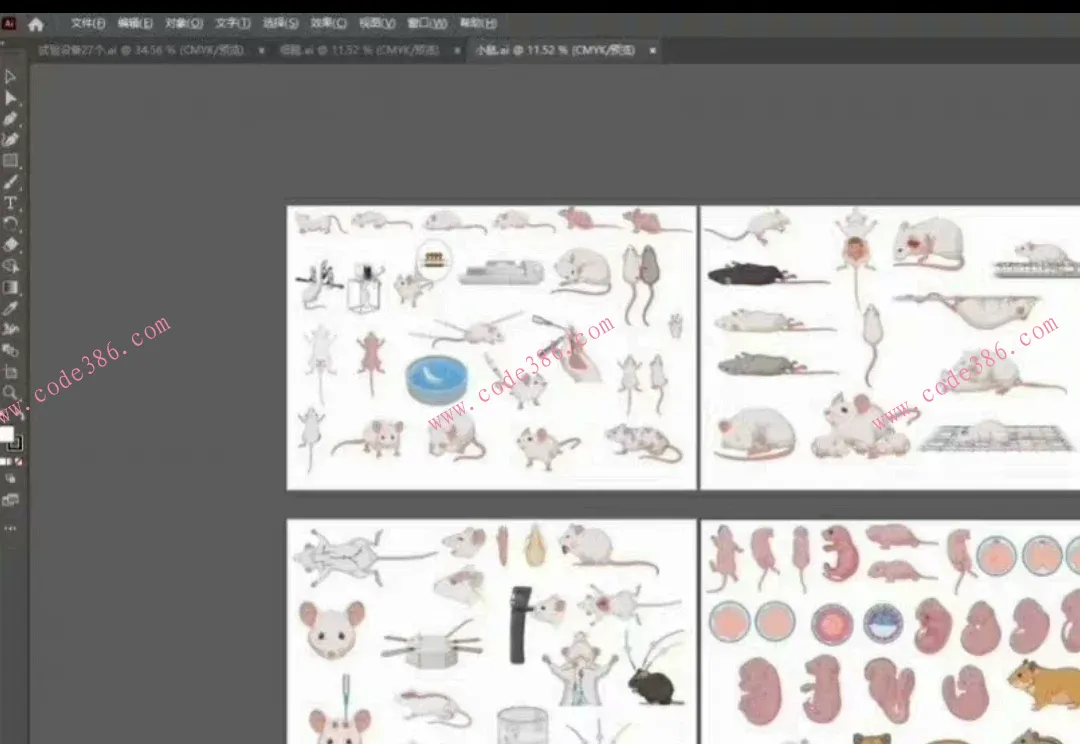Click the Change Screen Mode icon
The width and height of the screenshot is (1080, 744).
(x=10, y=500)
